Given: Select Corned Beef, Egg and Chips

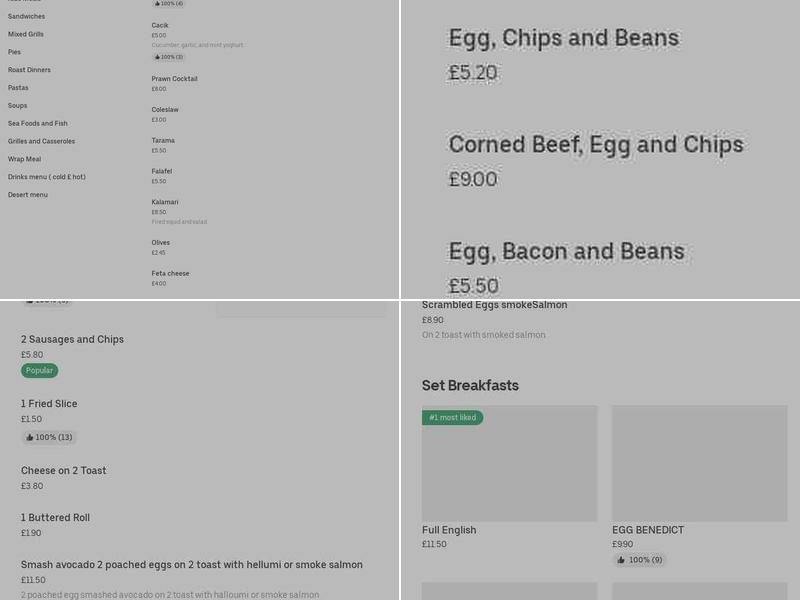Looking at the screenshot, I should click(x=595, y=145).
